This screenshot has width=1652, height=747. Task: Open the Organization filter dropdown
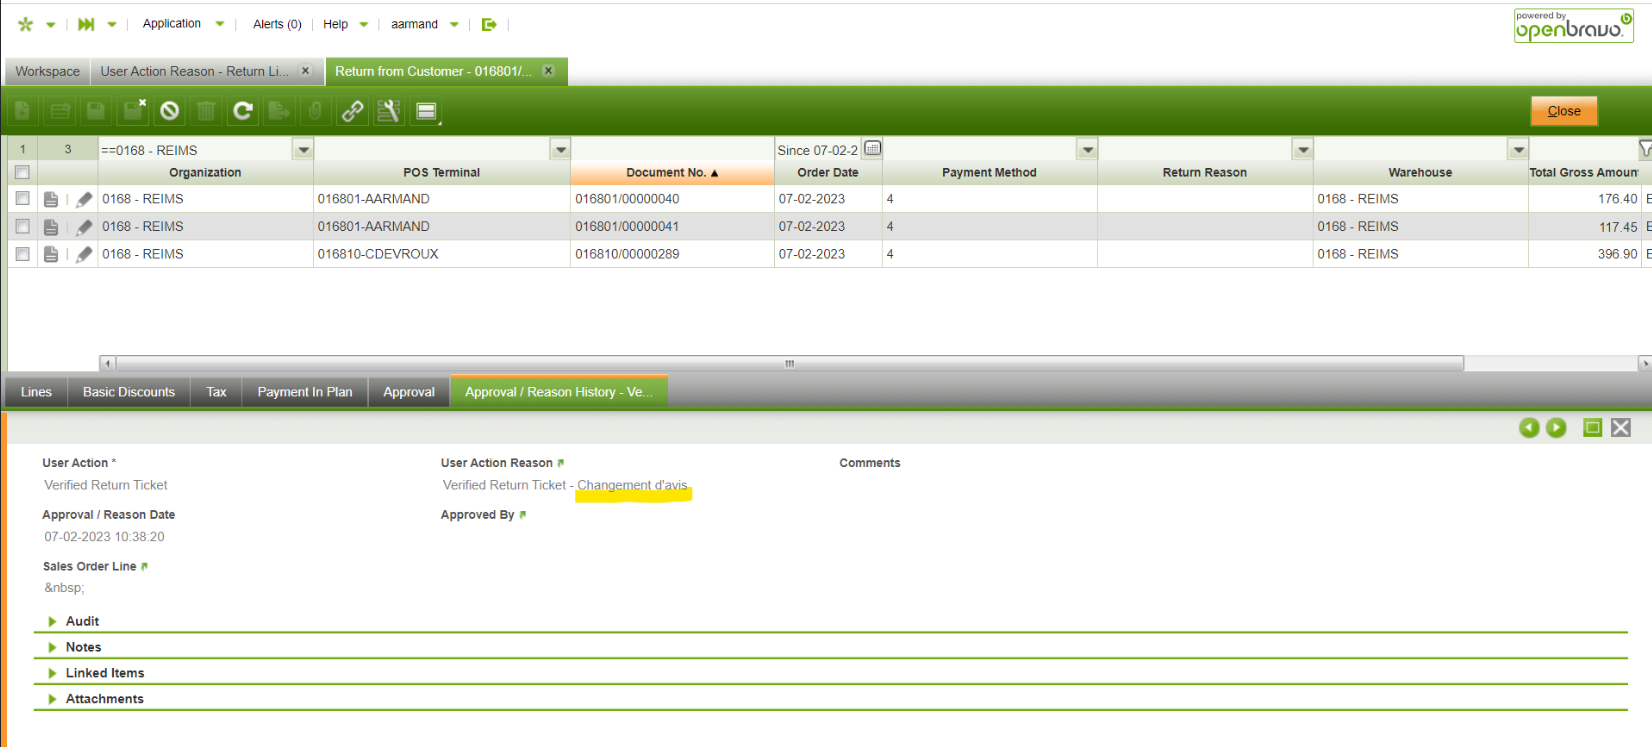(303, 150)
